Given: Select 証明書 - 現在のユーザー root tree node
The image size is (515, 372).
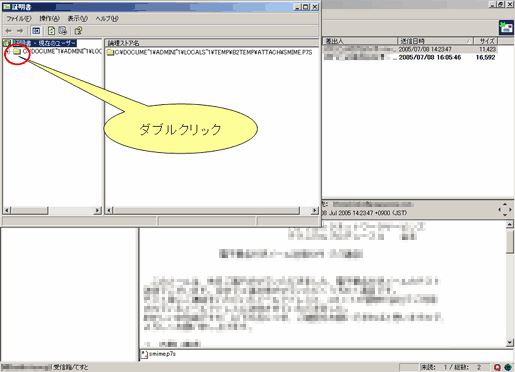Looking at the screenshot, I should pos(44,43).
